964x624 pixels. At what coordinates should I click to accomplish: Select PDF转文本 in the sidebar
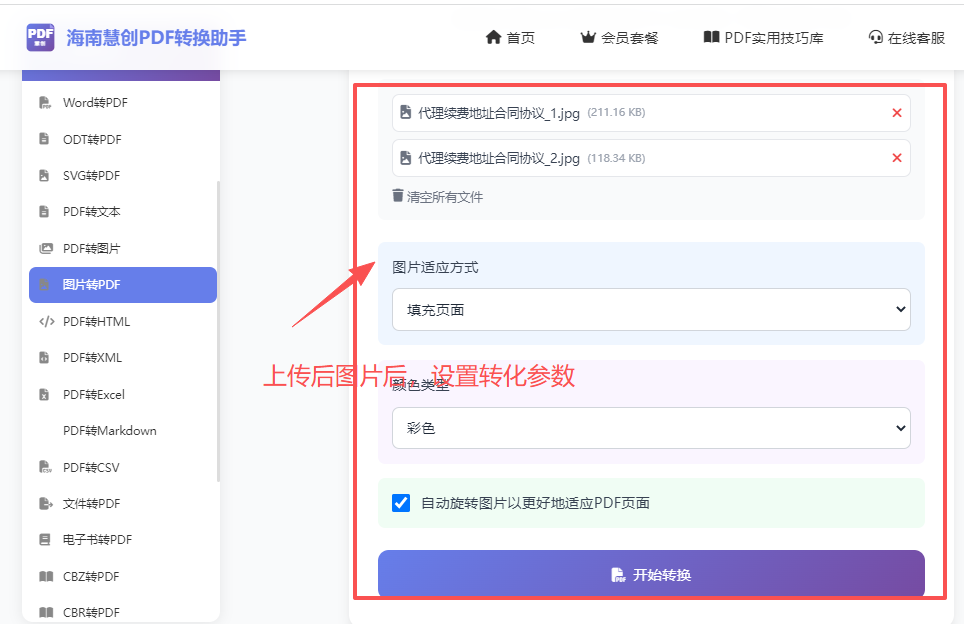coord(123,212)
